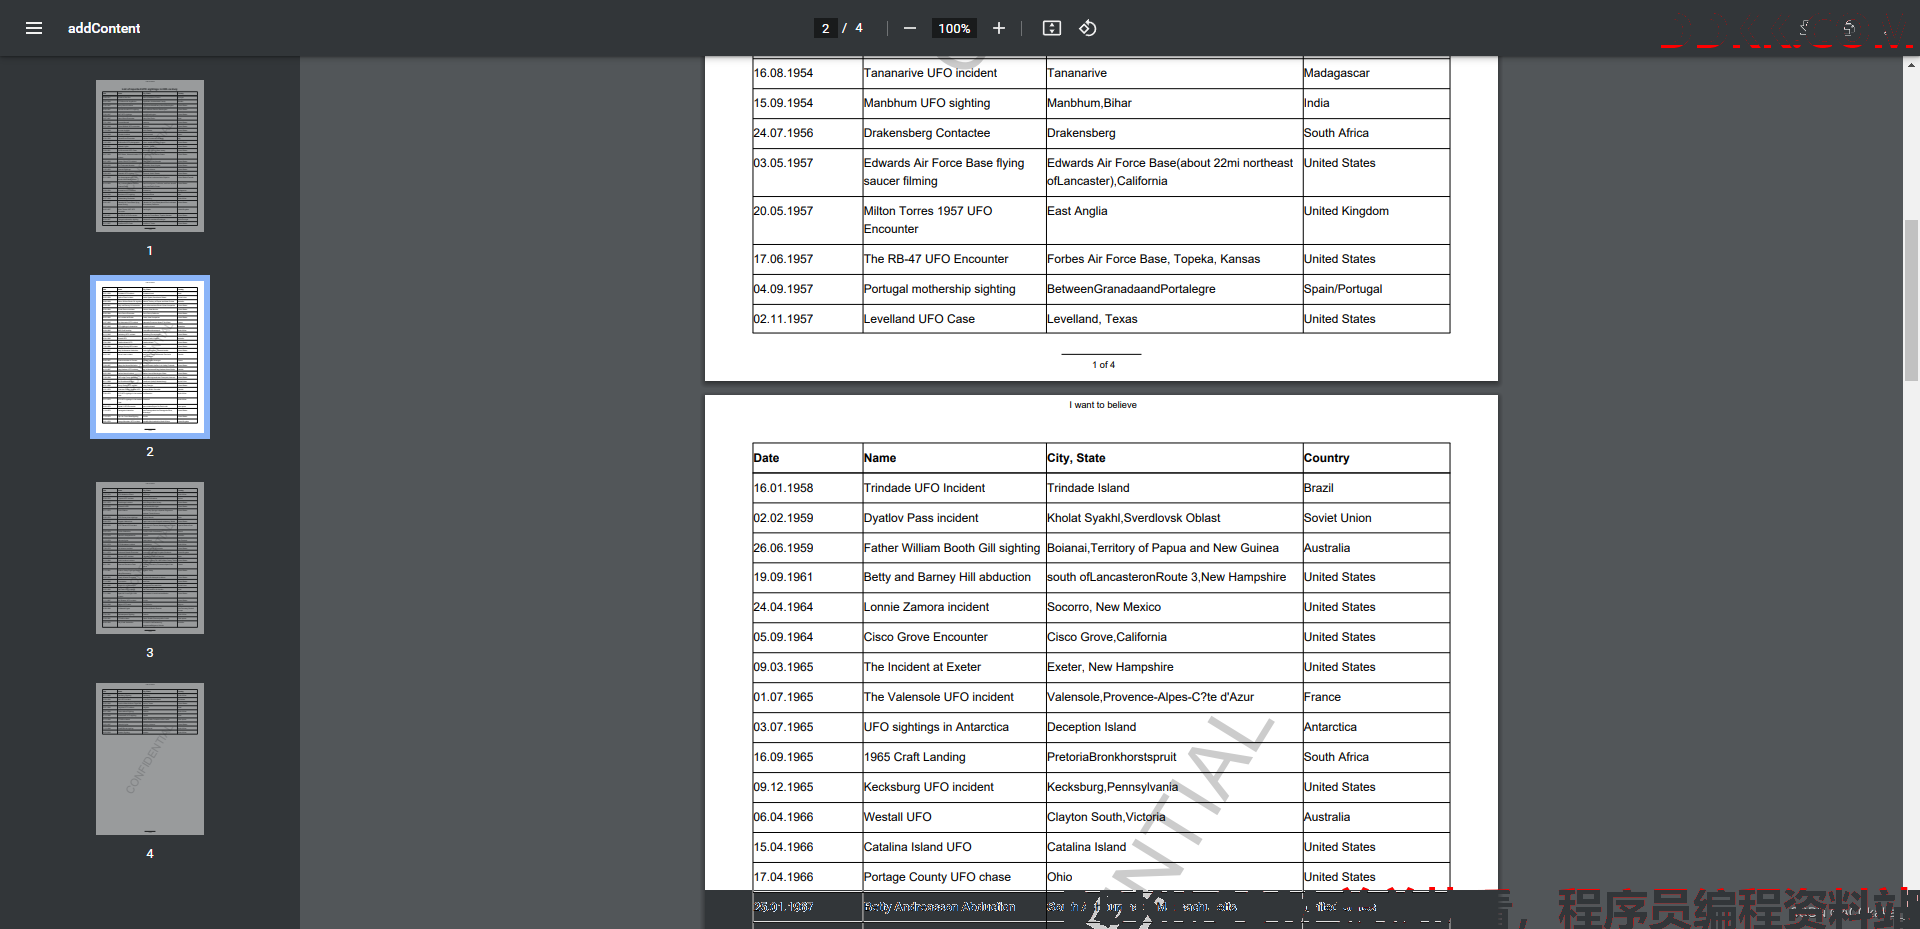Select 'Levelland UFO Case' cell

pos(954,319)
